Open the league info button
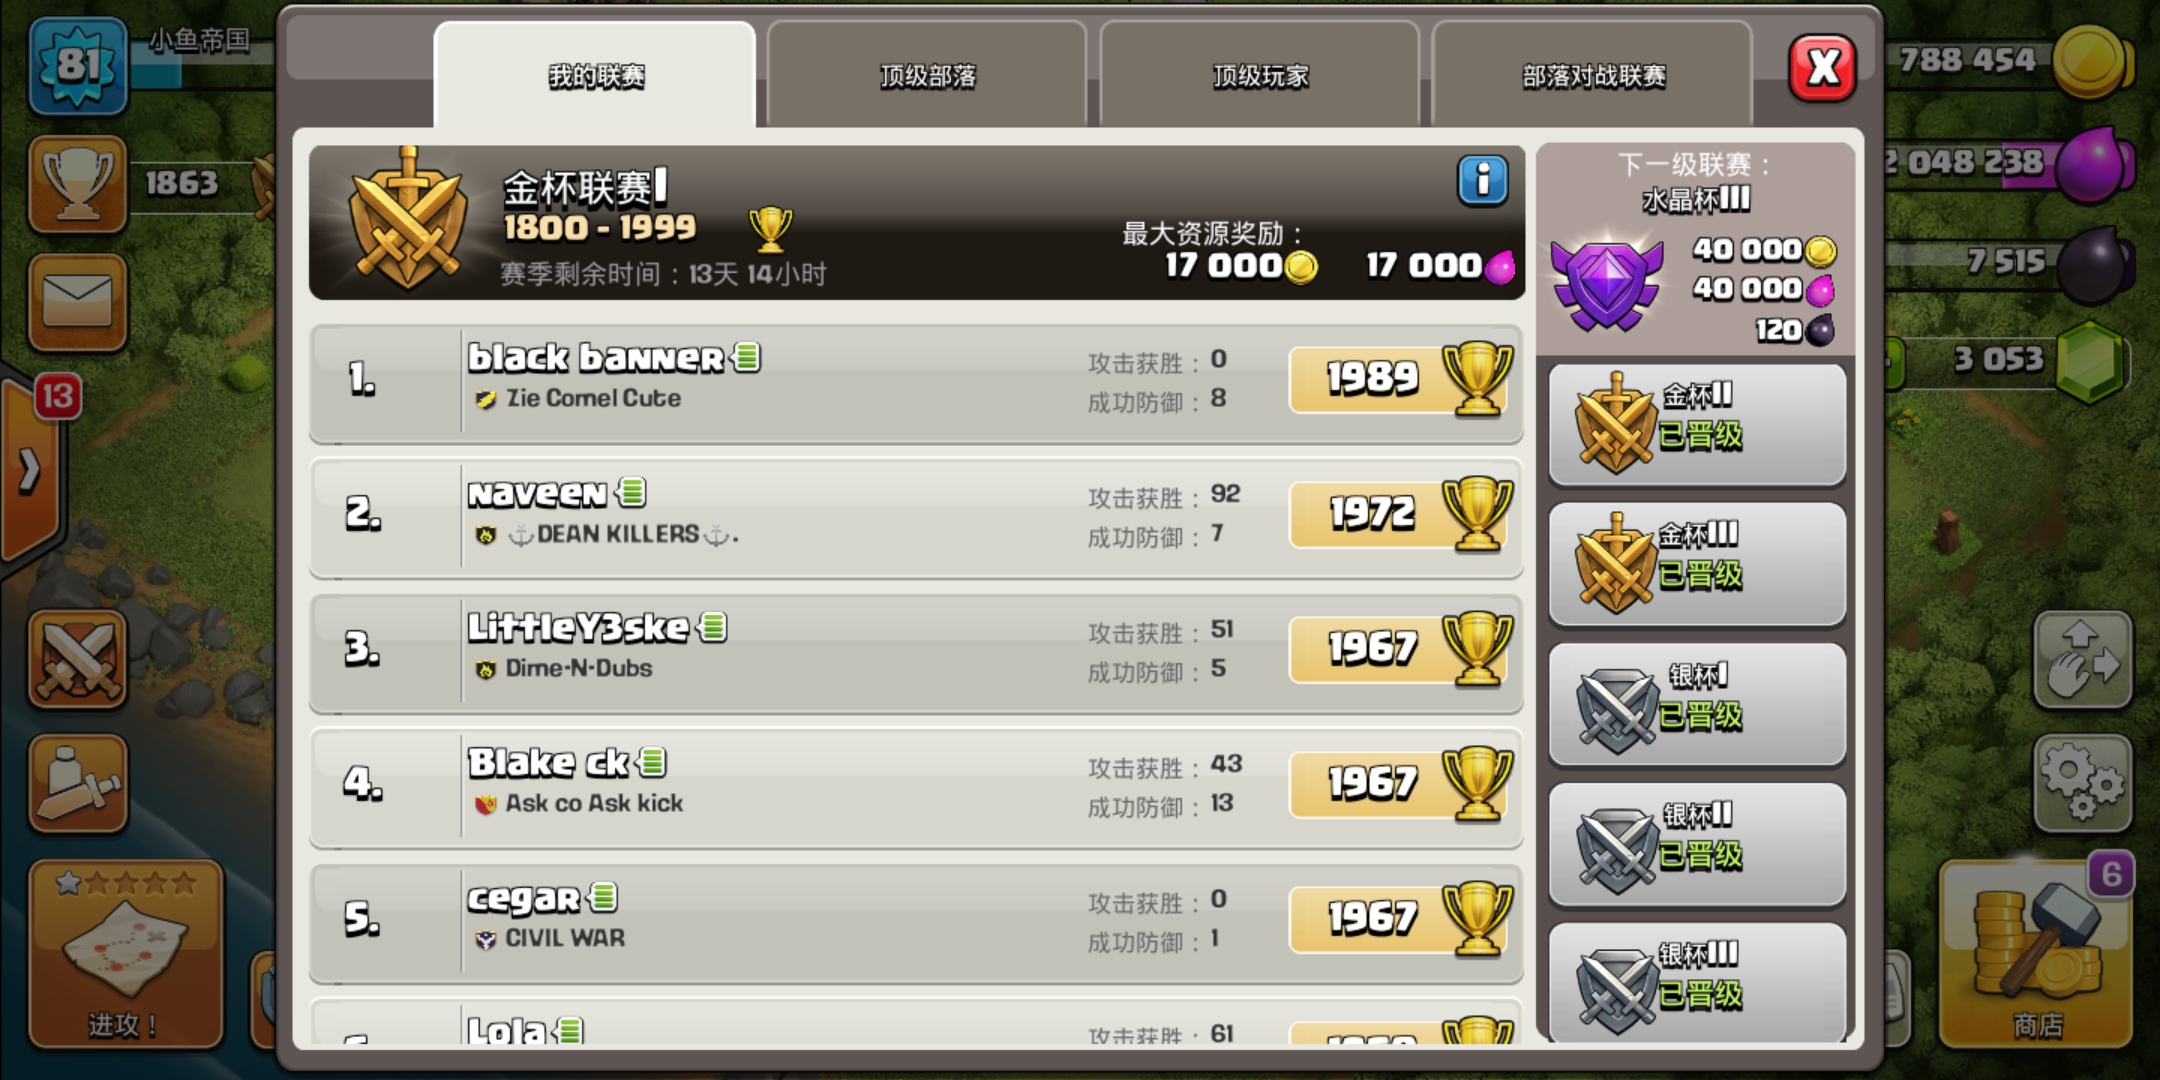Viewport: 2160px width, 1080px height. point(1482,182)
